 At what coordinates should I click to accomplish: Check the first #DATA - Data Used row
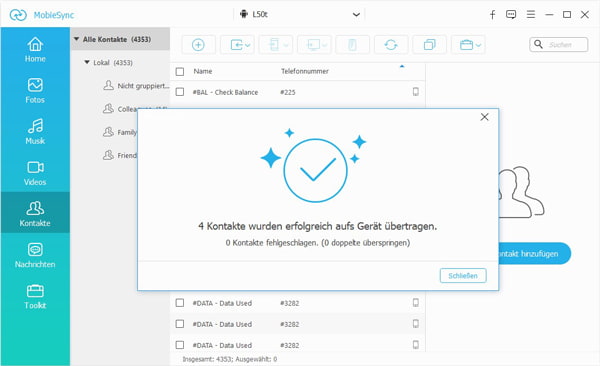pyautogui.click(x=180, y=303)
